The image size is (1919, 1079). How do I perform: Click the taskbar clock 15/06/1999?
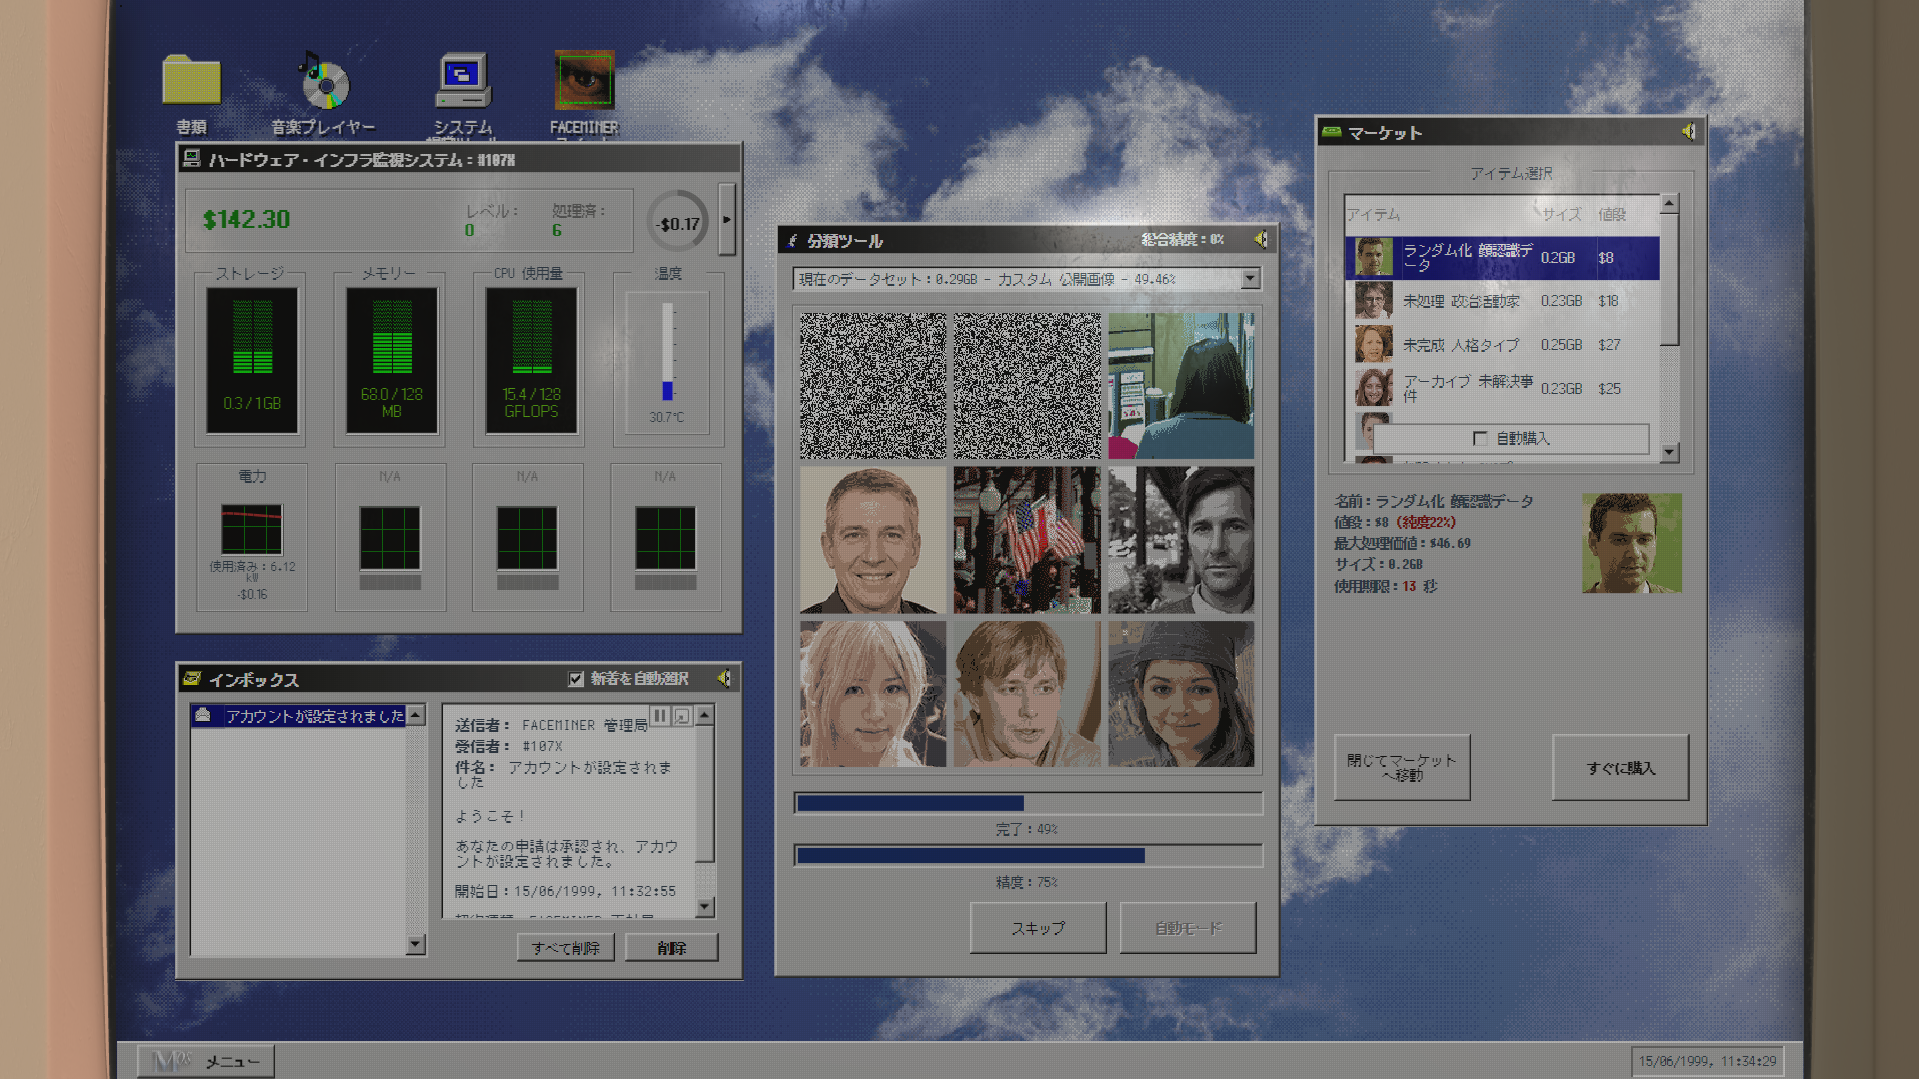click(x=1707, y=1061)
